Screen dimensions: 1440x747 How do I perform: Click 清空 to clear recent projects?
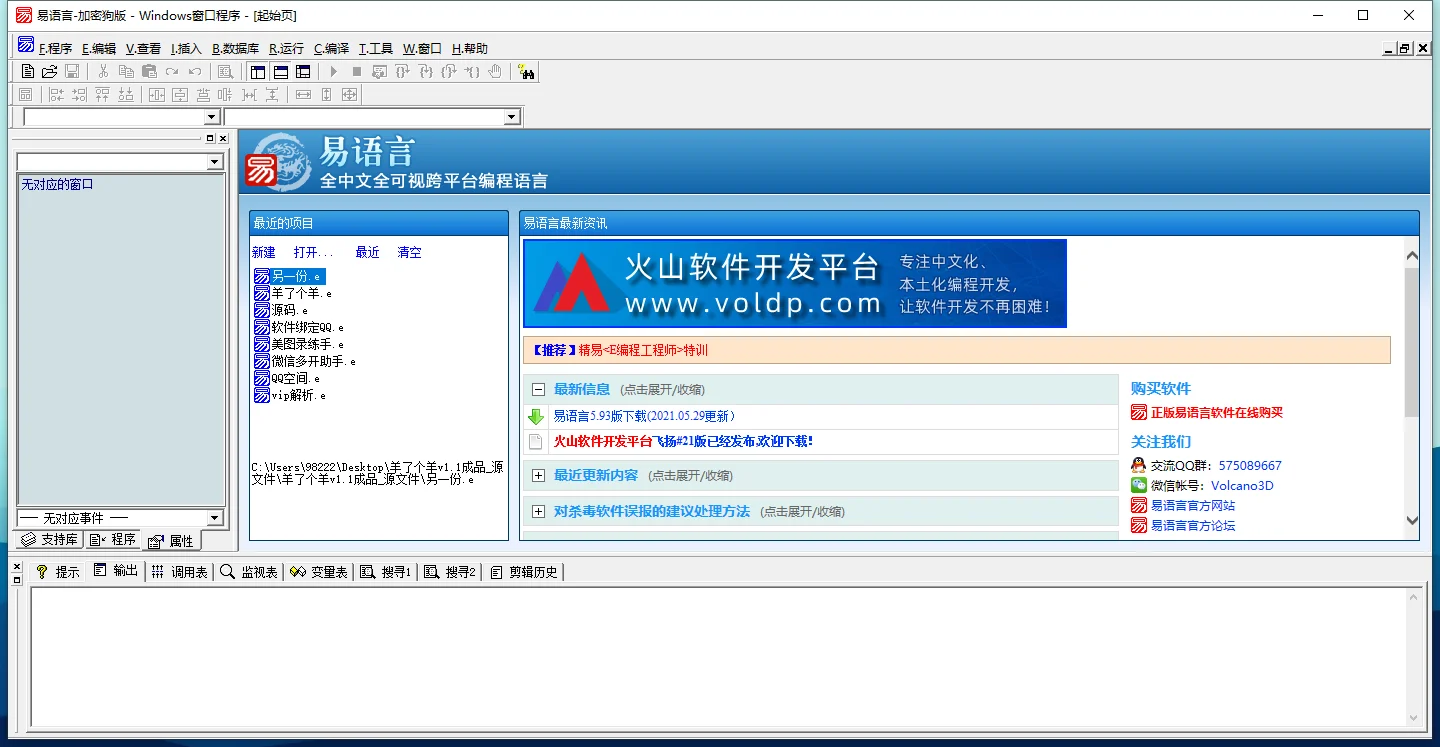pyautogui.click(x=408, y=252)
